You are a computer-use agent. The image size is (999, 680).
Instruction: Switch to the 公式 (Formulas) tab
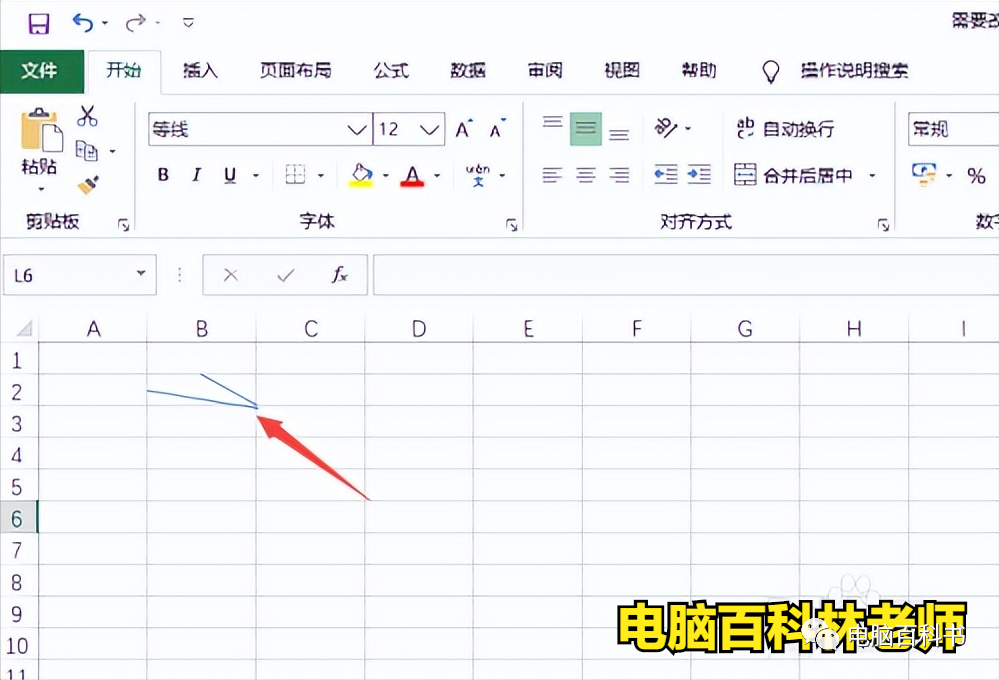(x=391, y=70)
